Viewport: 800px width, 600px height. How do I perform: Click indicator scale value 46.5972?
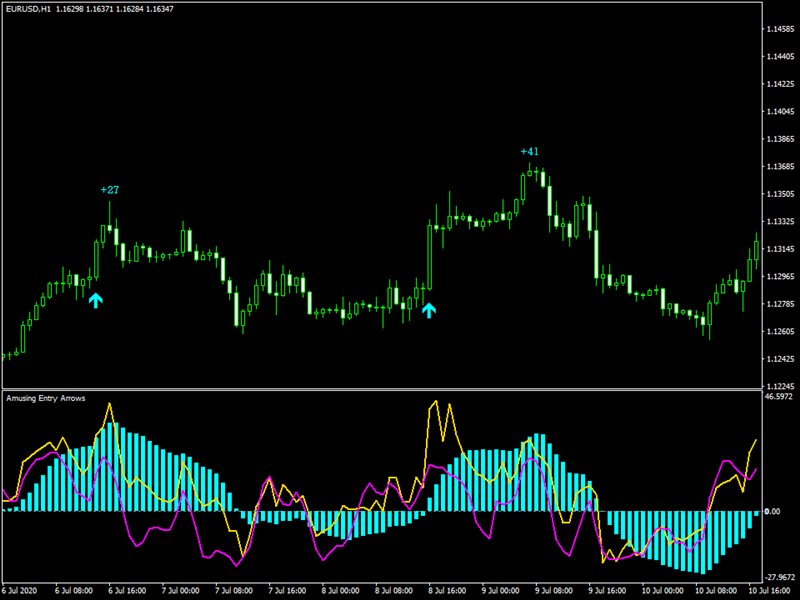click(780, 396)
